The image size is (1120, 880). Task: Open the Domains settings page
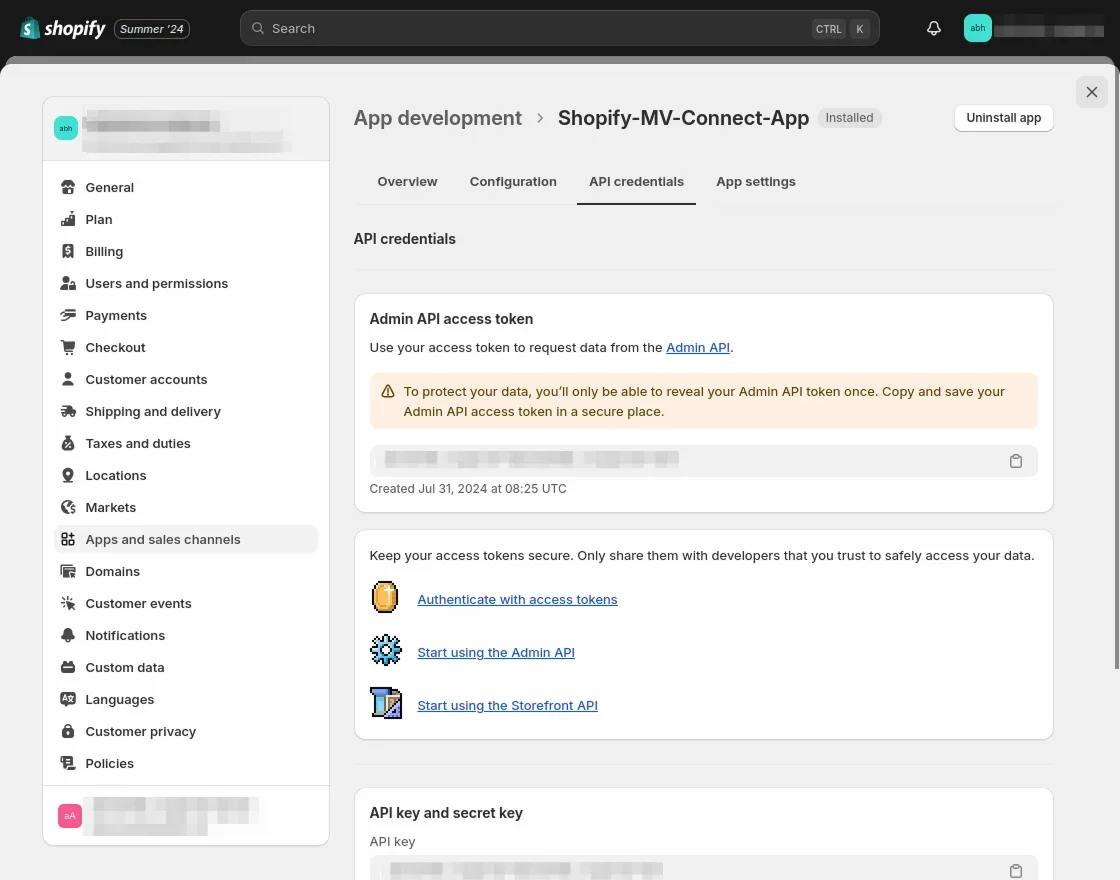coord(113,572)
